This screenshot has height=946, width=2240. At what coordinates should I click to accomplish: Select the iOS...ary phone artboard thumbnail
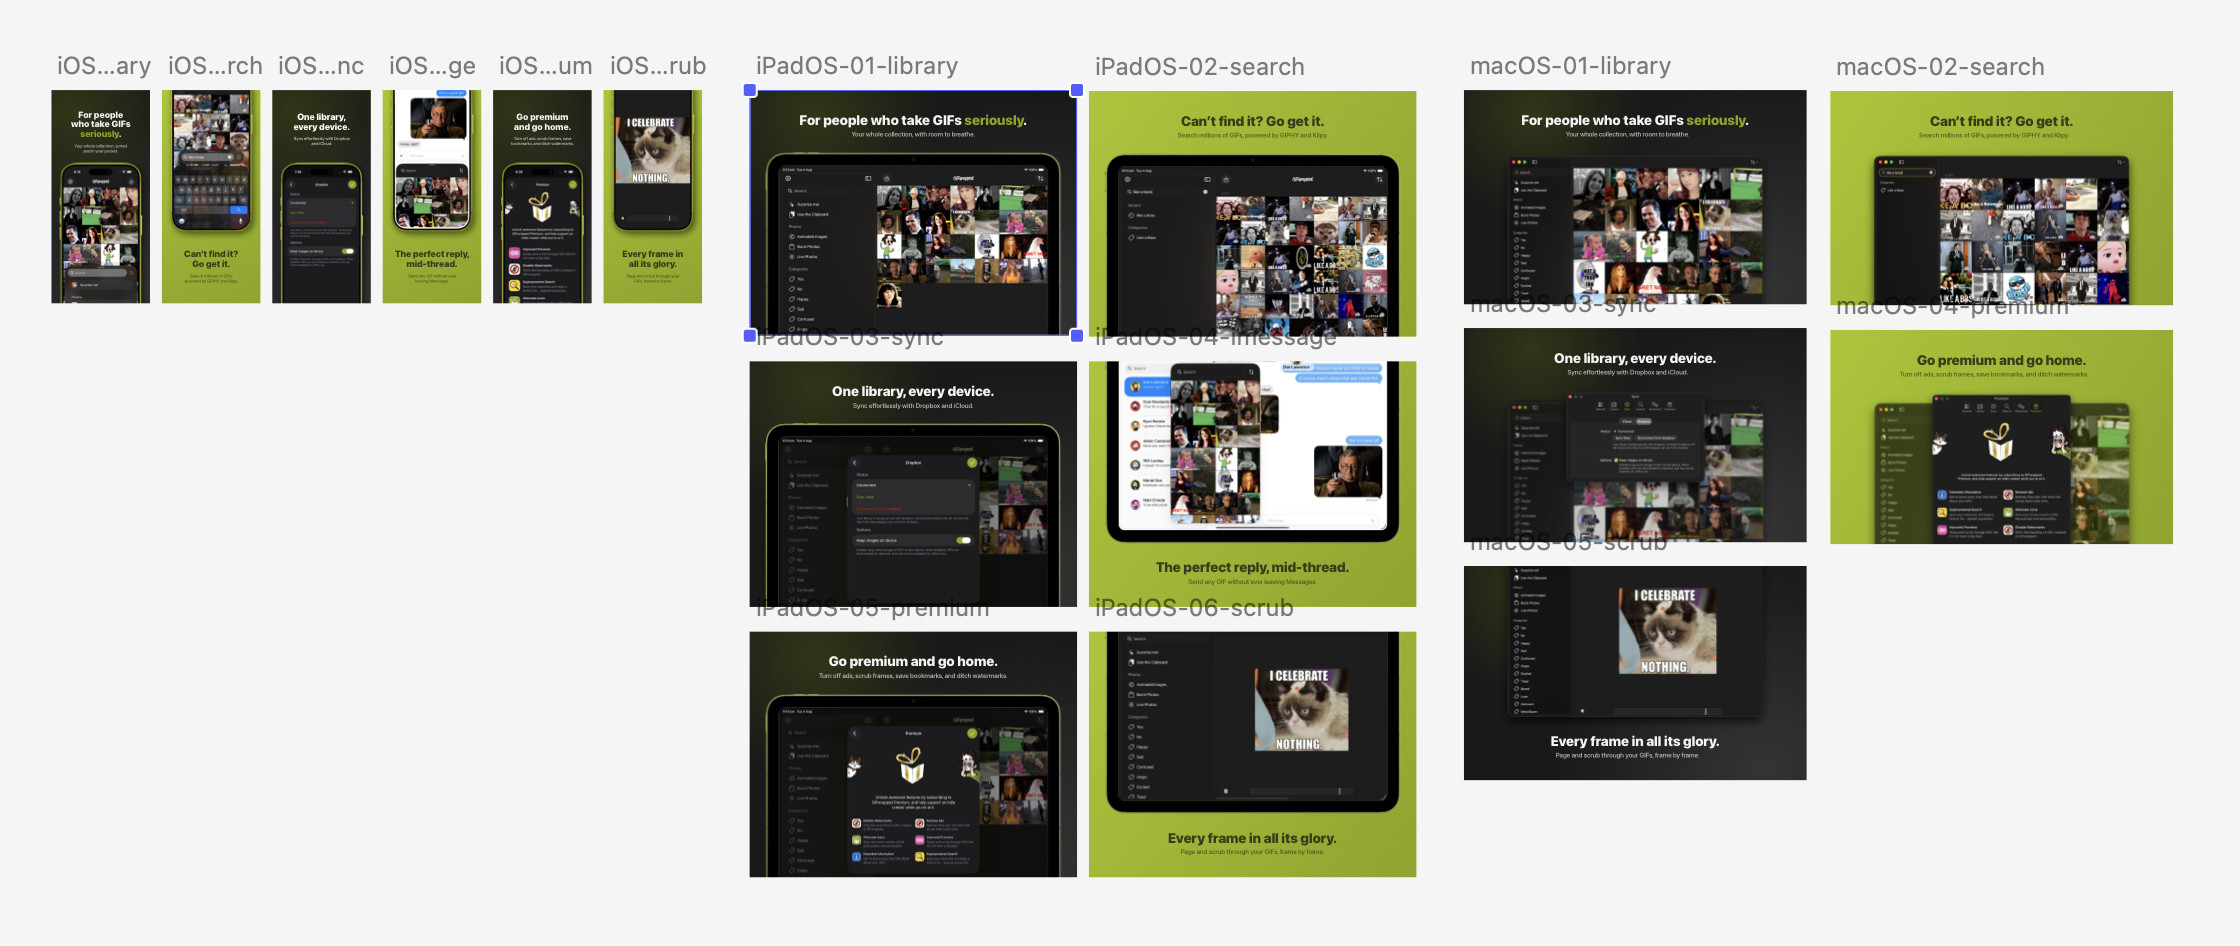coord(101,197)
